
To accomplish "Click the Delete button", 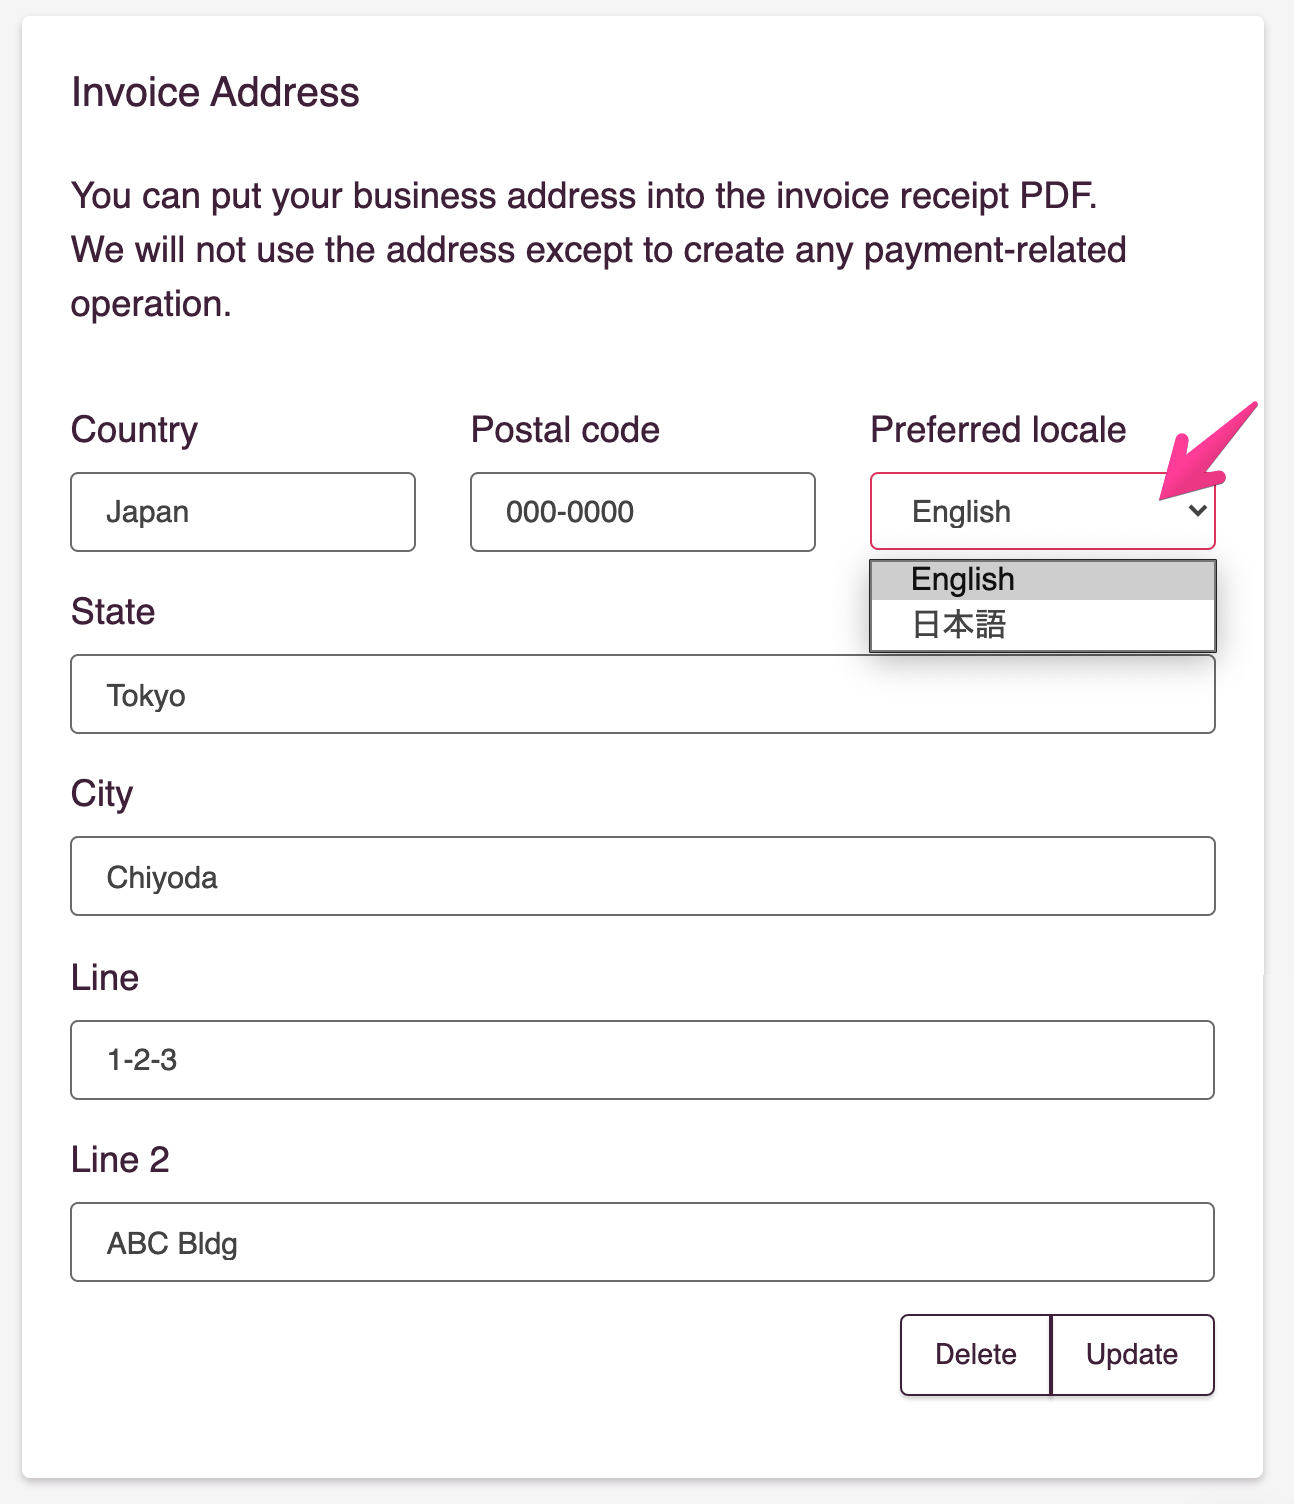I will click(975, 1354).
